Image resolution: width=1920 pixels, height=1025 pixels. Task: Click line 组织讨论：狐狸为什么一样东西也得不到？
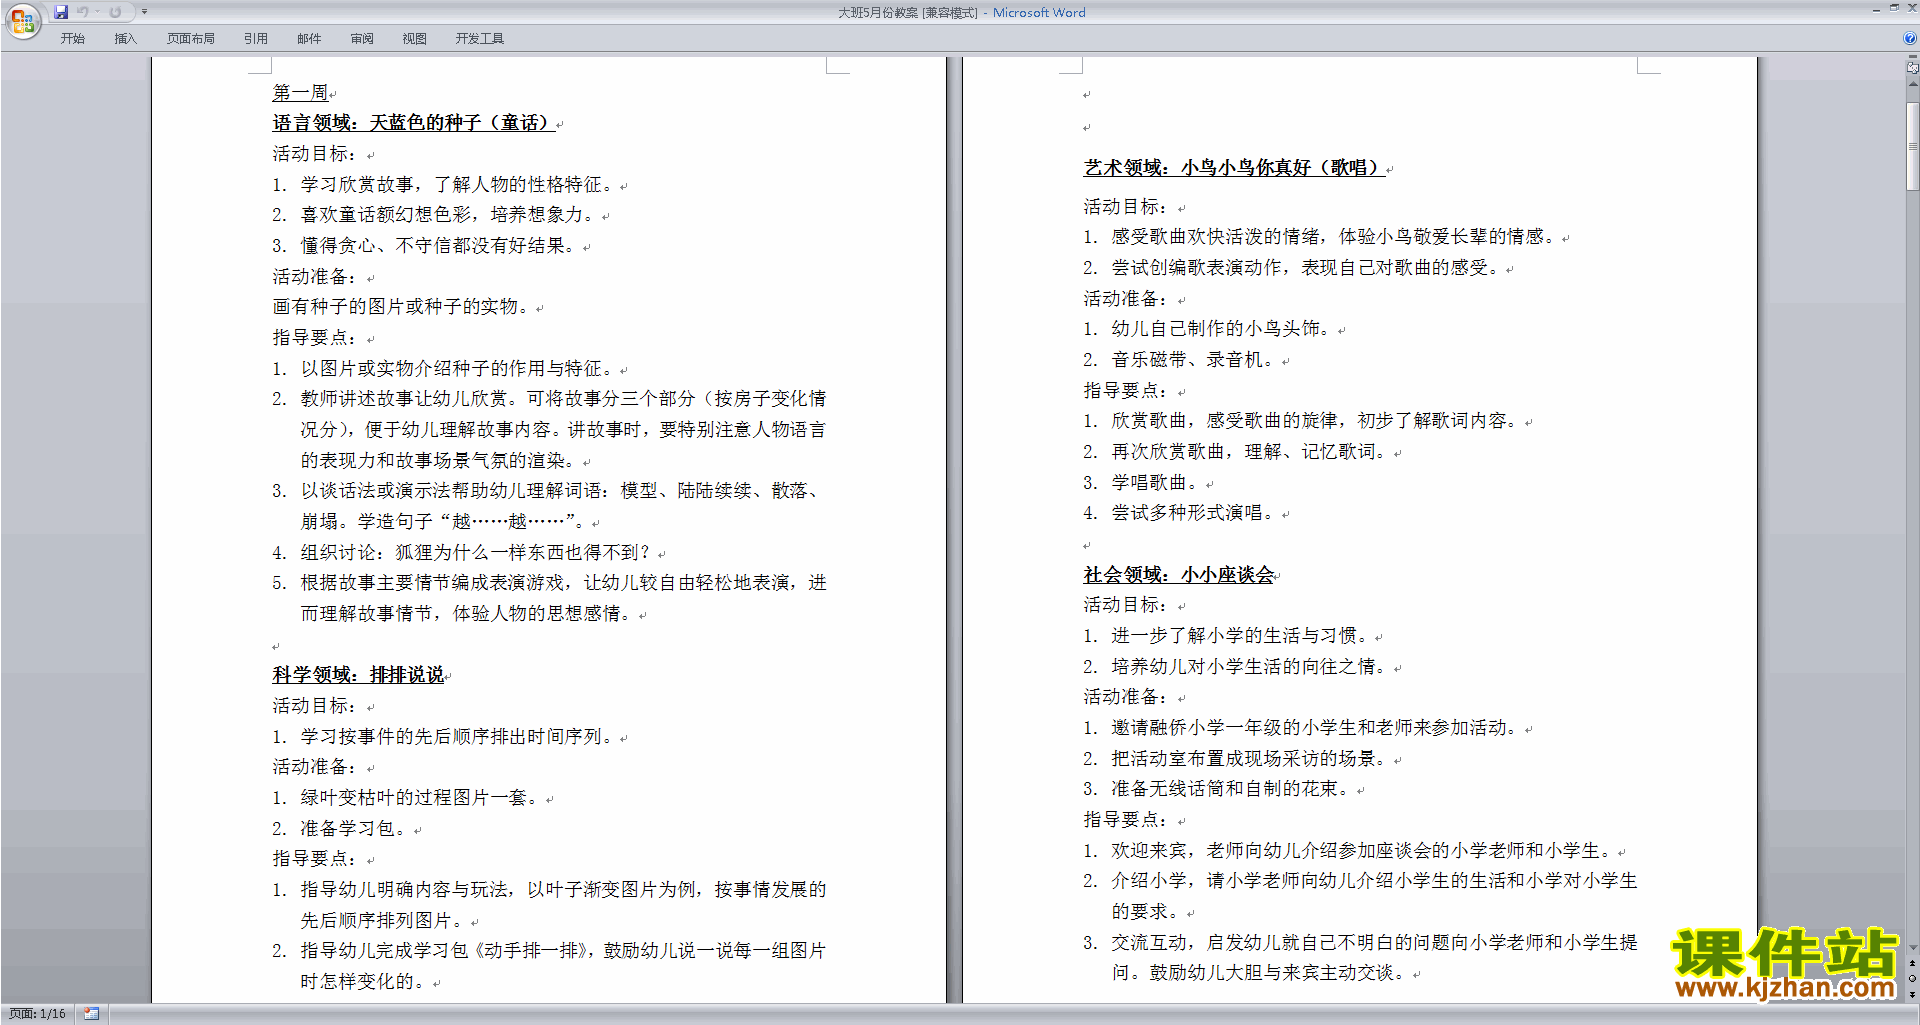tap(476, 553)
